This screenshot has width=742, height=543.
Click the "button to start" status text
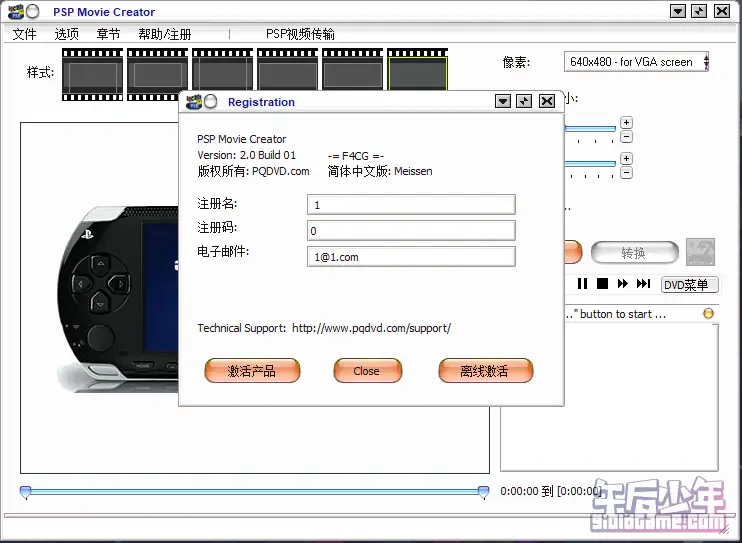point(615,314)
